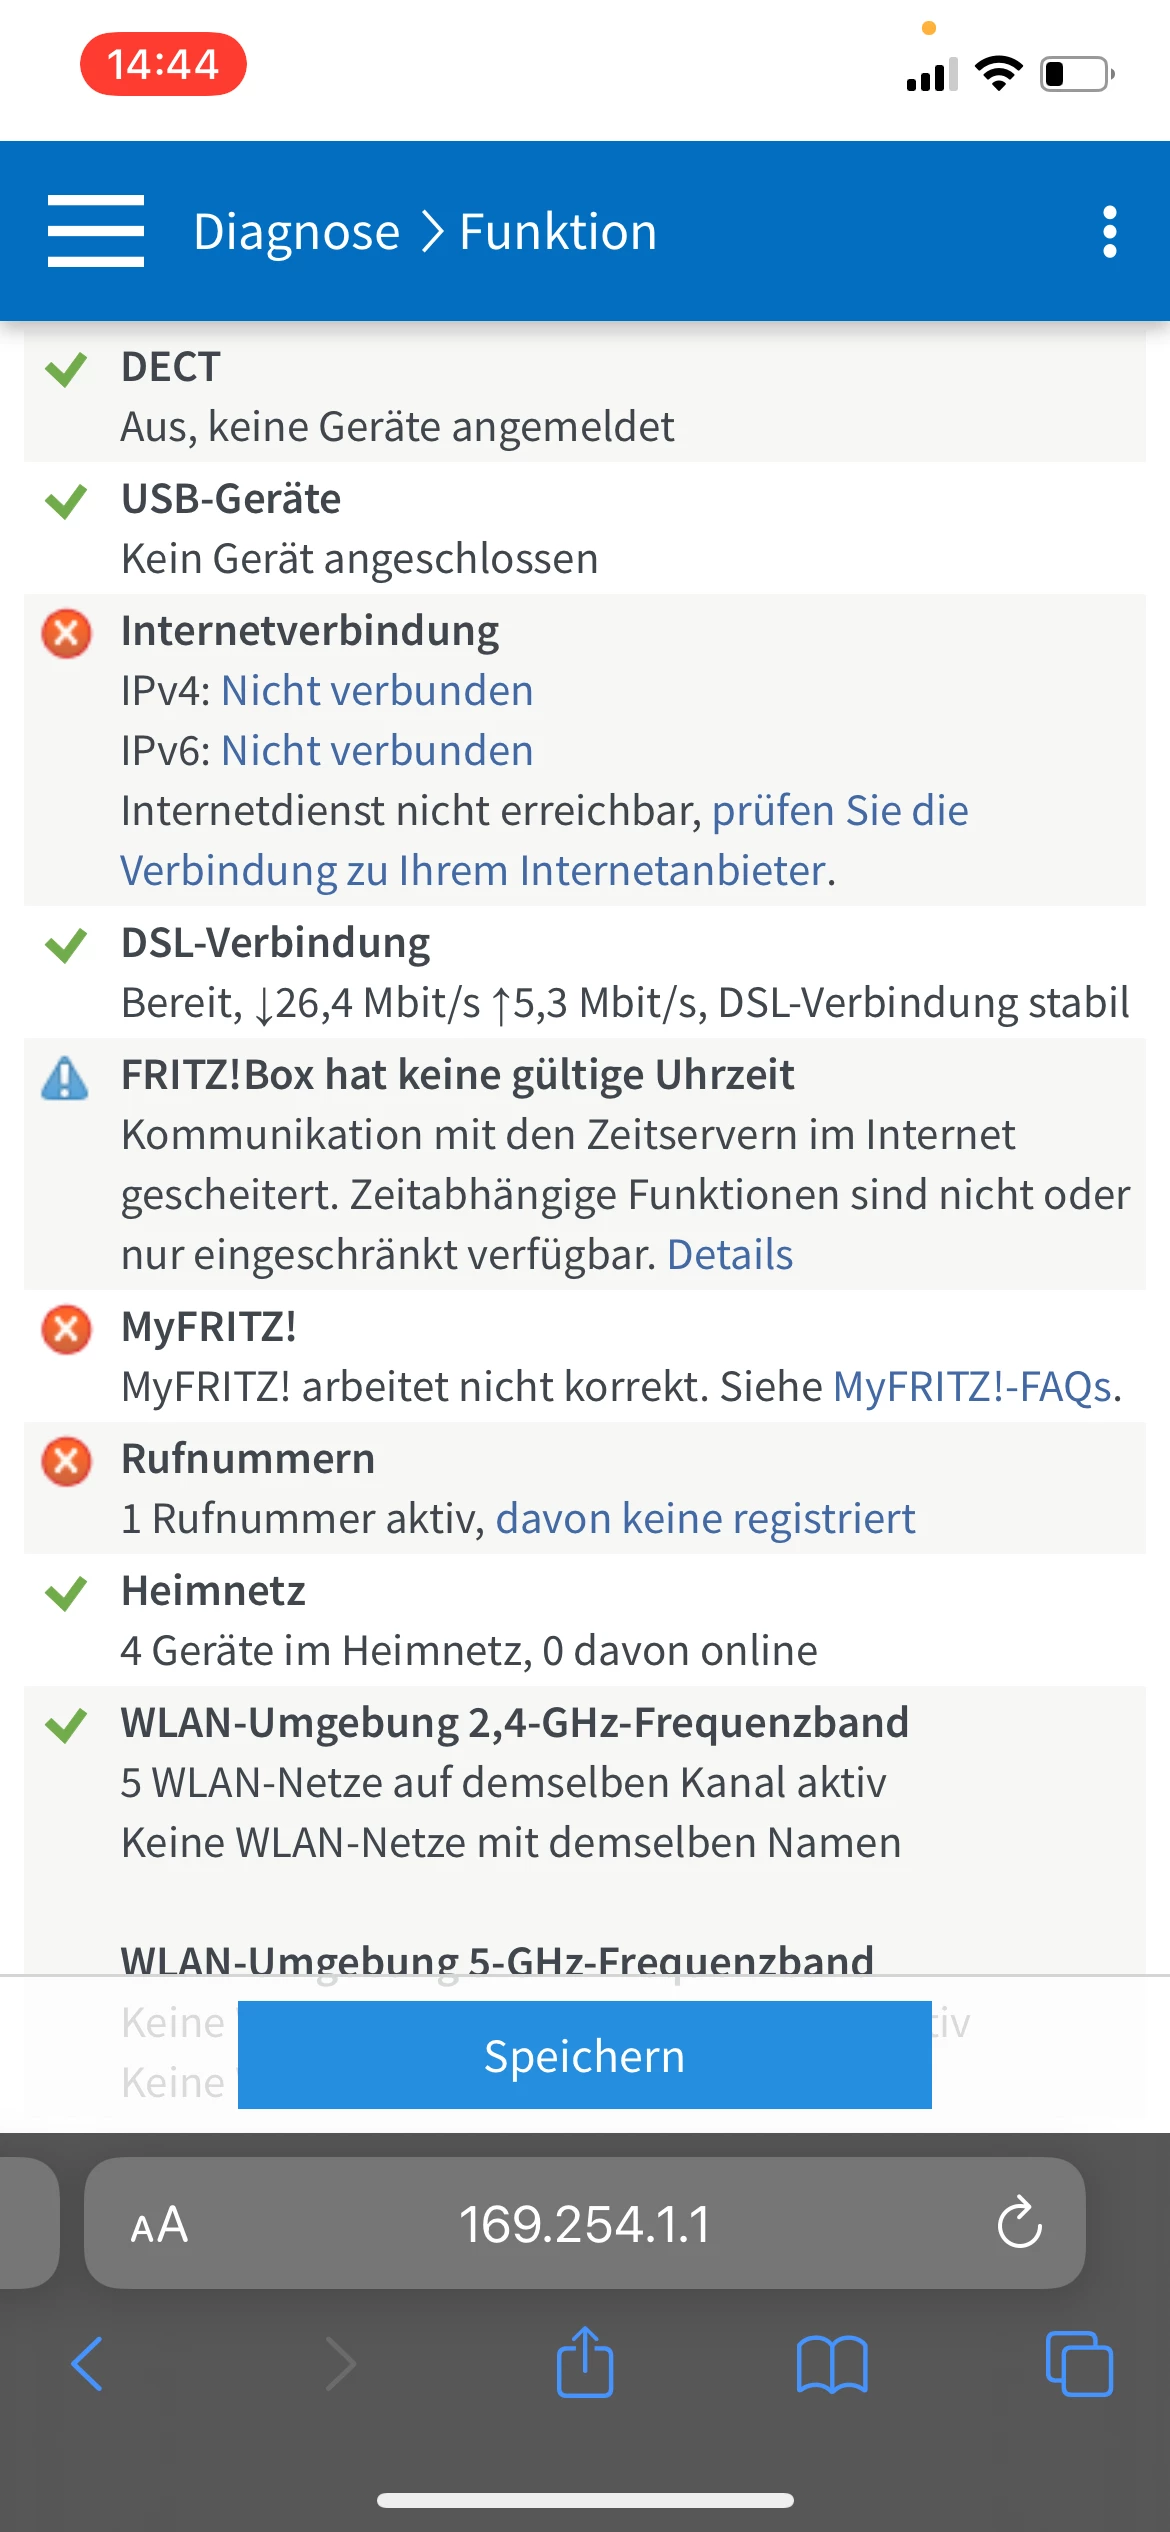Image resolution: width=1170 pixels, height=2532 pixels.
Task: Tap the blue warning triangle icon
Action: [x=66, y=1078]
